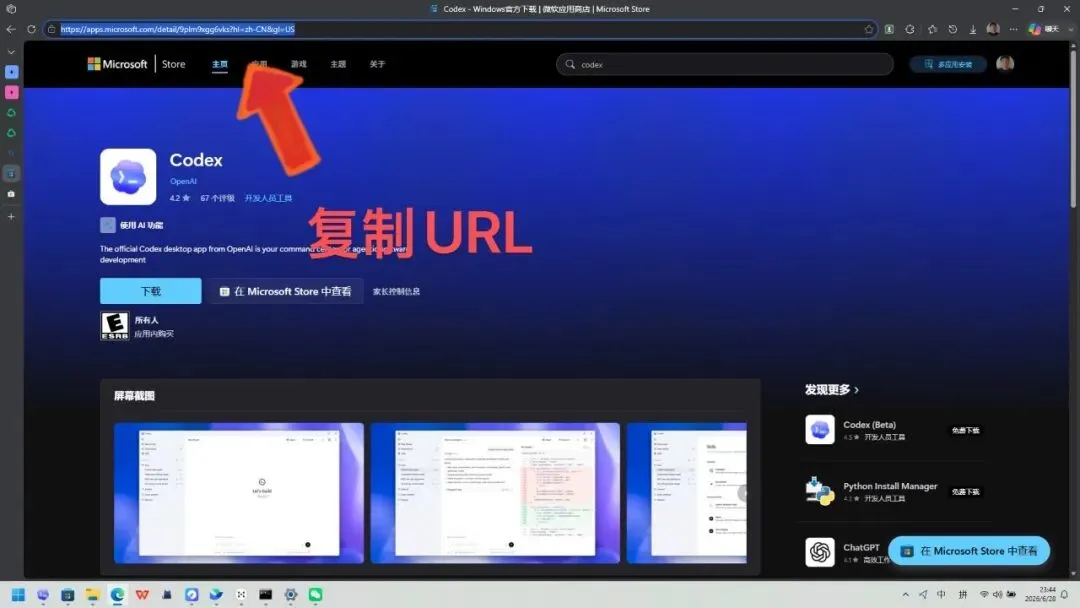Open WeChat from taskbar
This screenshot has width=1080, height=608.
point(315,594)
